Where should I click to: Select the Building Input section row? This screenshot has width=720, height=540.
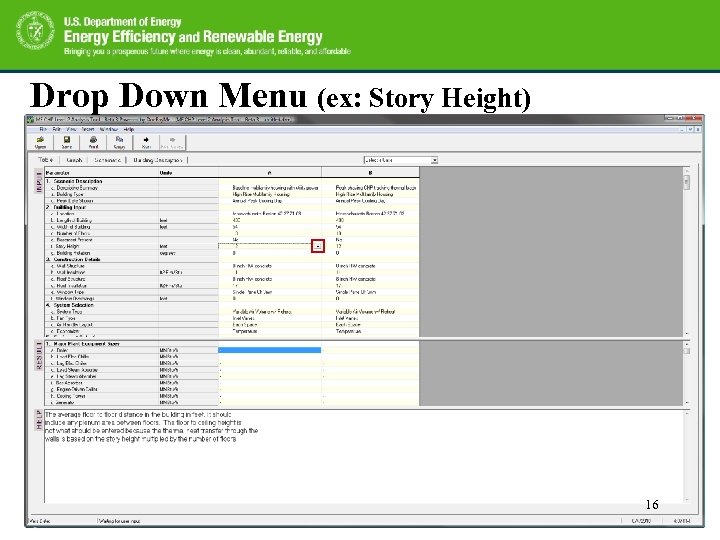101,207
